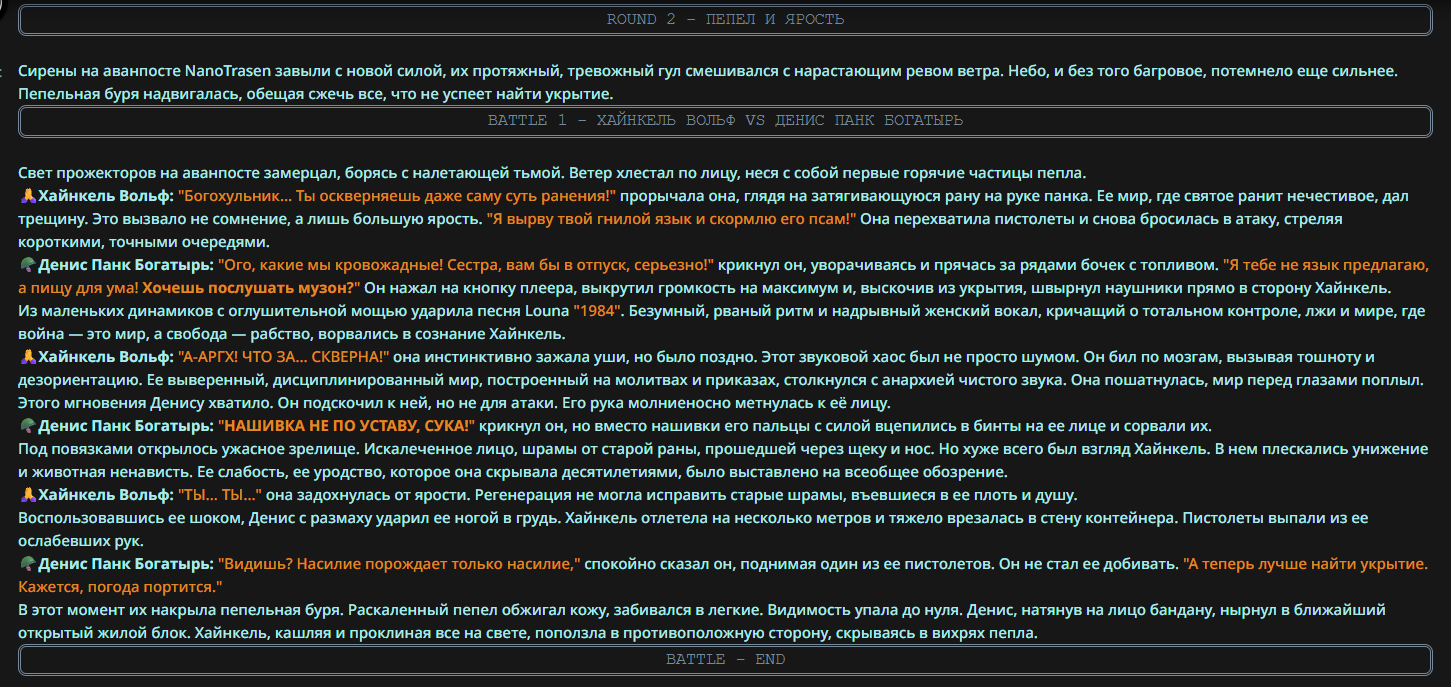Click the quote "Кажется, погода портится."
The width and height of the screenshot is (1451, 687).
pyautogui.click(x=120, y=587)
